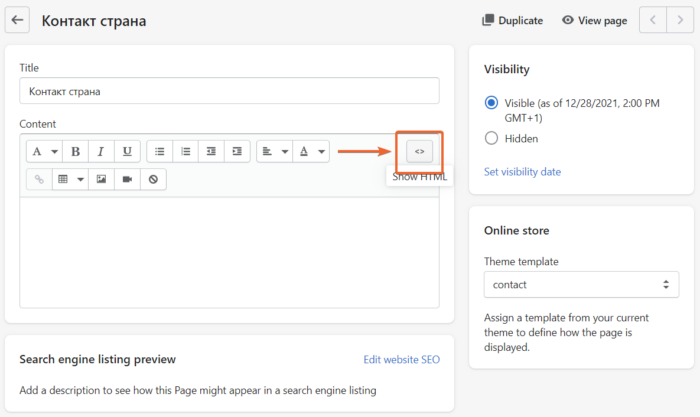Apply underline formatting to text
This screenshot has height=417, width=700.
click(126, 152)
